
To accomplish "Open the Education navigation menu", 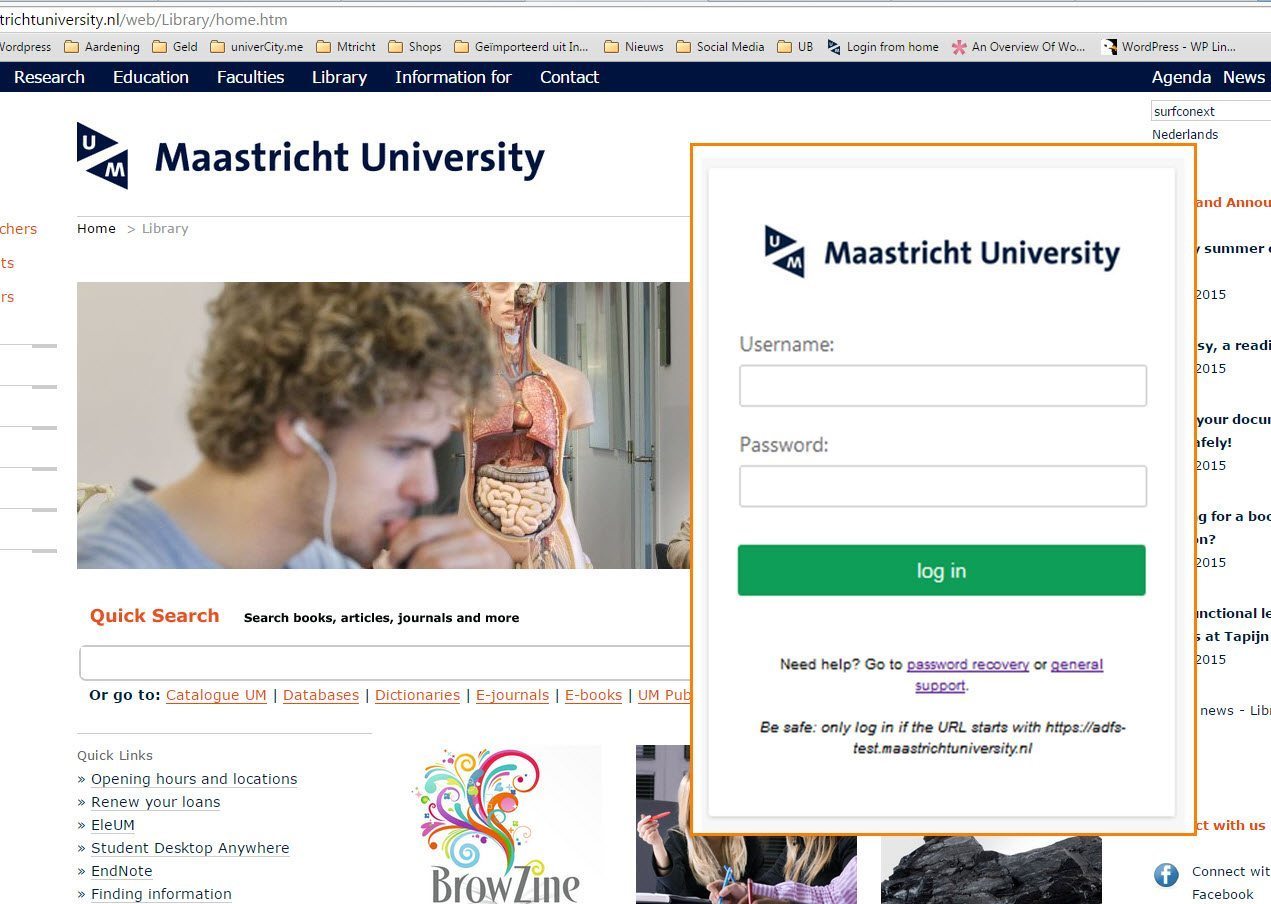I will pos(151,77).
